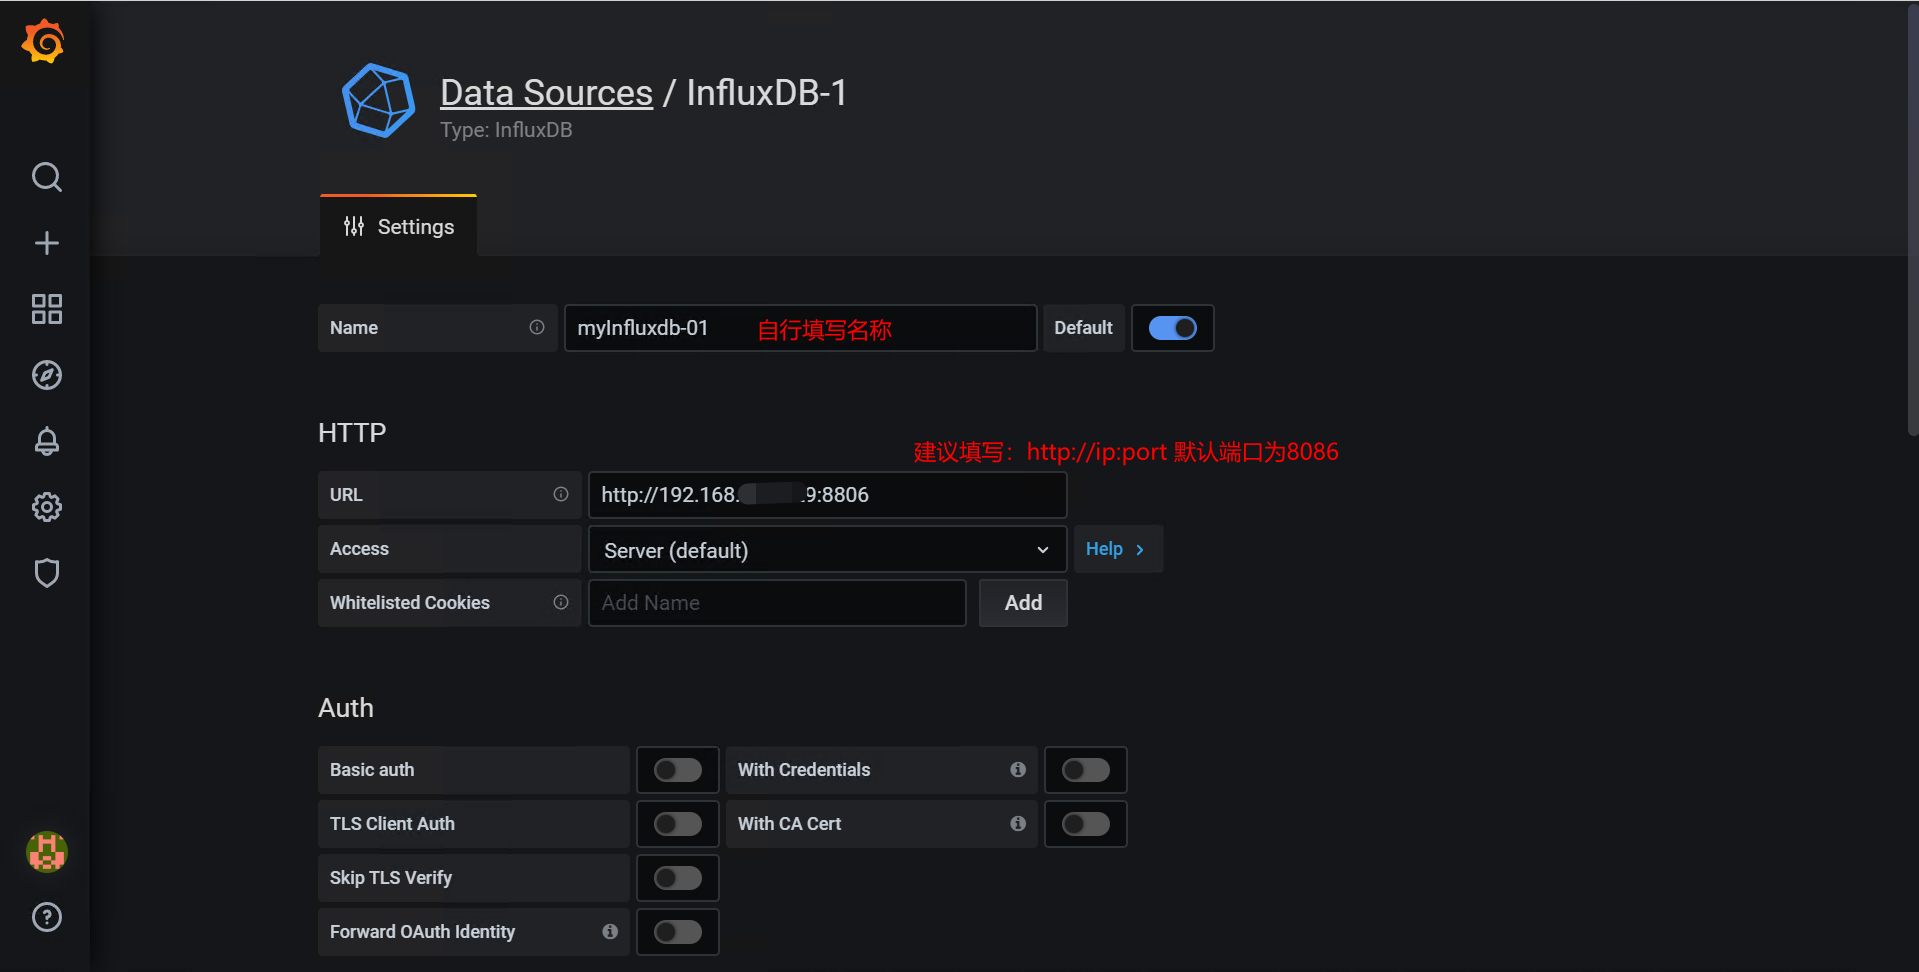The width and height of the screenshot is (1919, 972).
Task: Select the Settings tab
Action: tap(399, 227)
